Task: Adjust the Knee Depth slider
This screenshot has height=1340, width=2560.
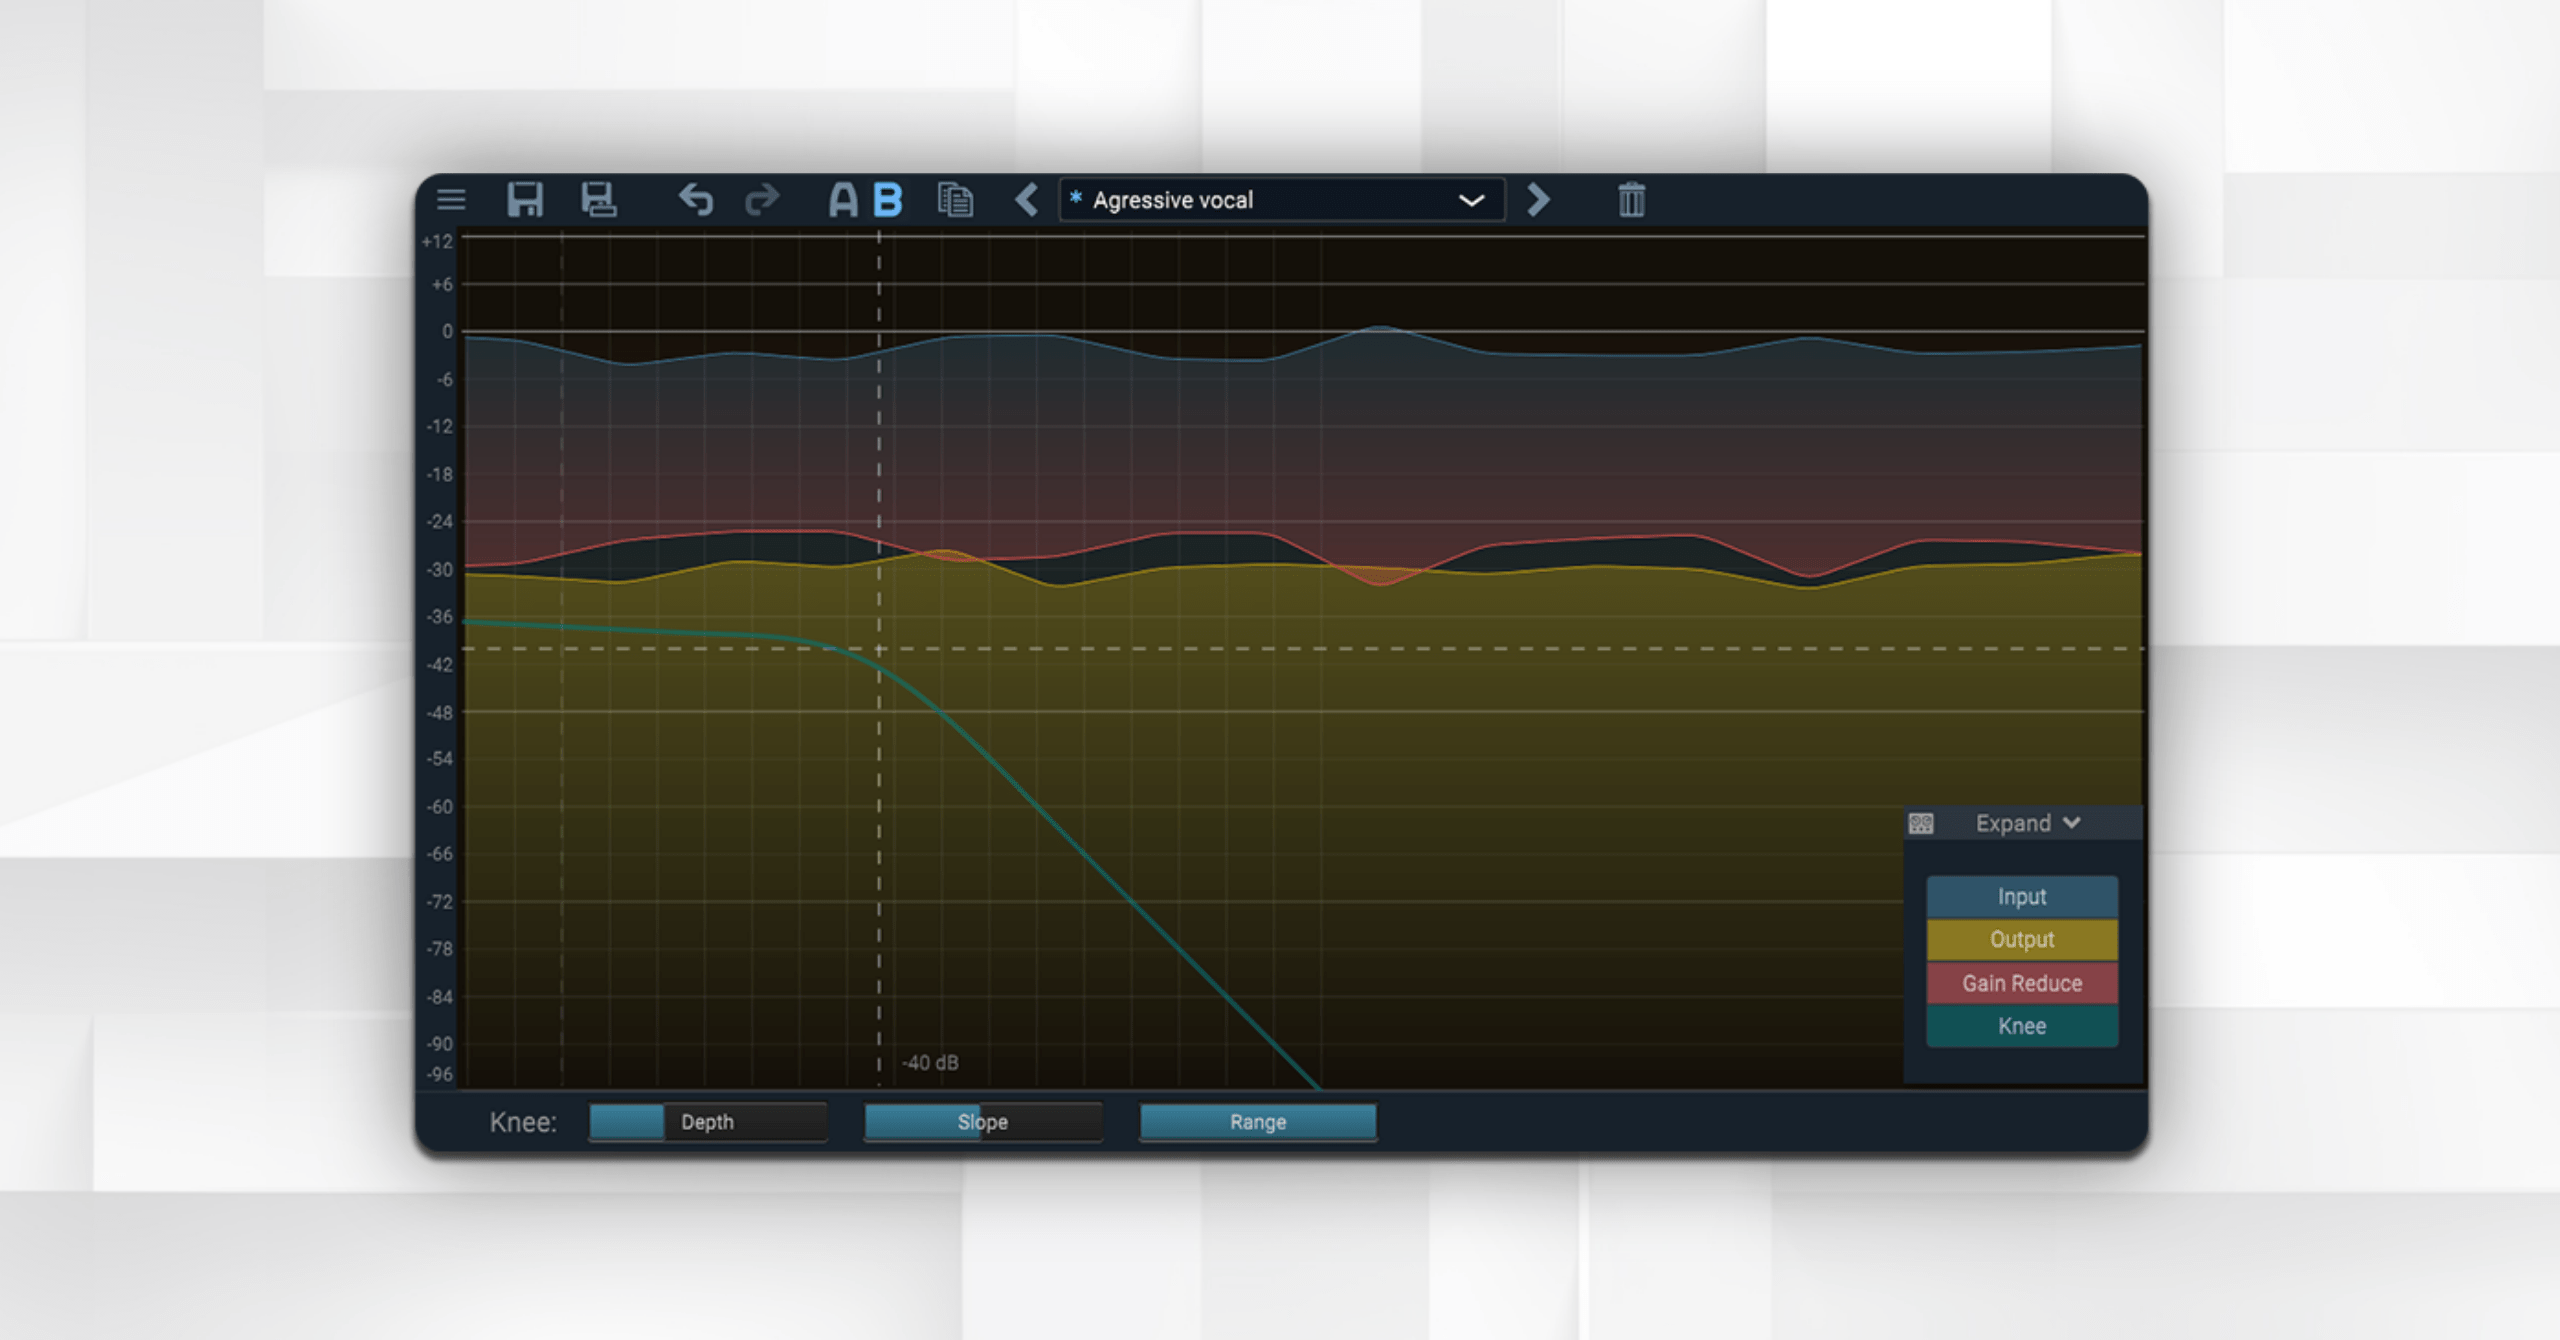Action: tap(707, 1122)
